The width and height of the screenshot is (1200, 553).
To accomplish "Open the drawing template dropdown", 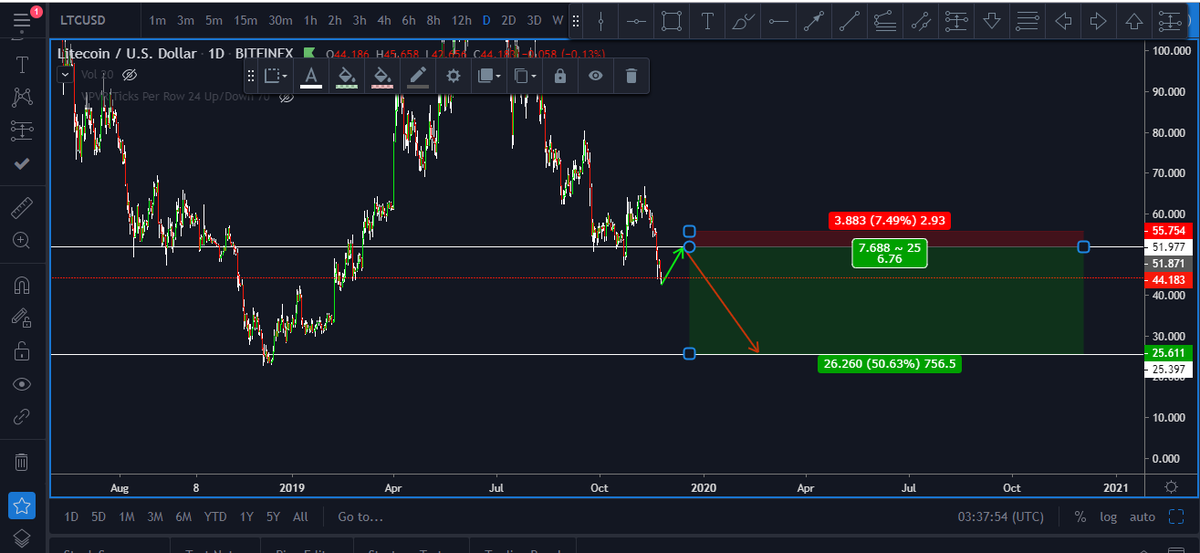I will pyautogui.click(x=275, y=75).
